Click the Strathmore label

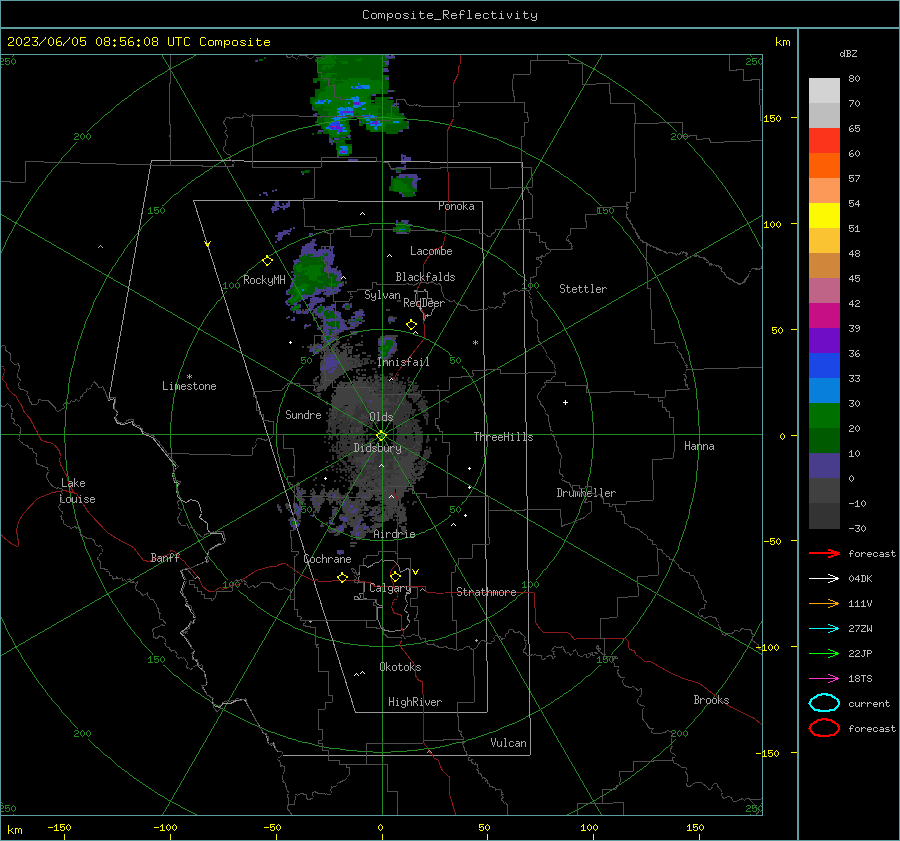[486, 592]
